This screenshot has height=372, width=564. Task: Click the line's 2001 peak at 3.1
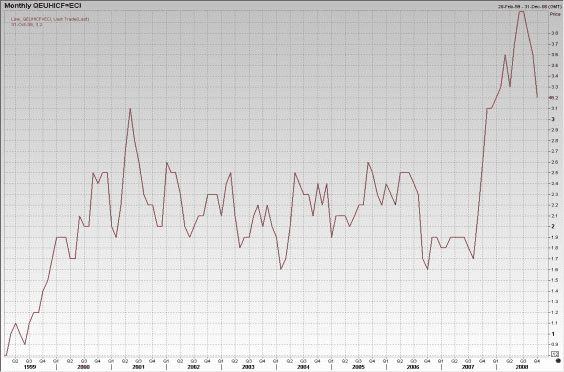tap(130, 108)
